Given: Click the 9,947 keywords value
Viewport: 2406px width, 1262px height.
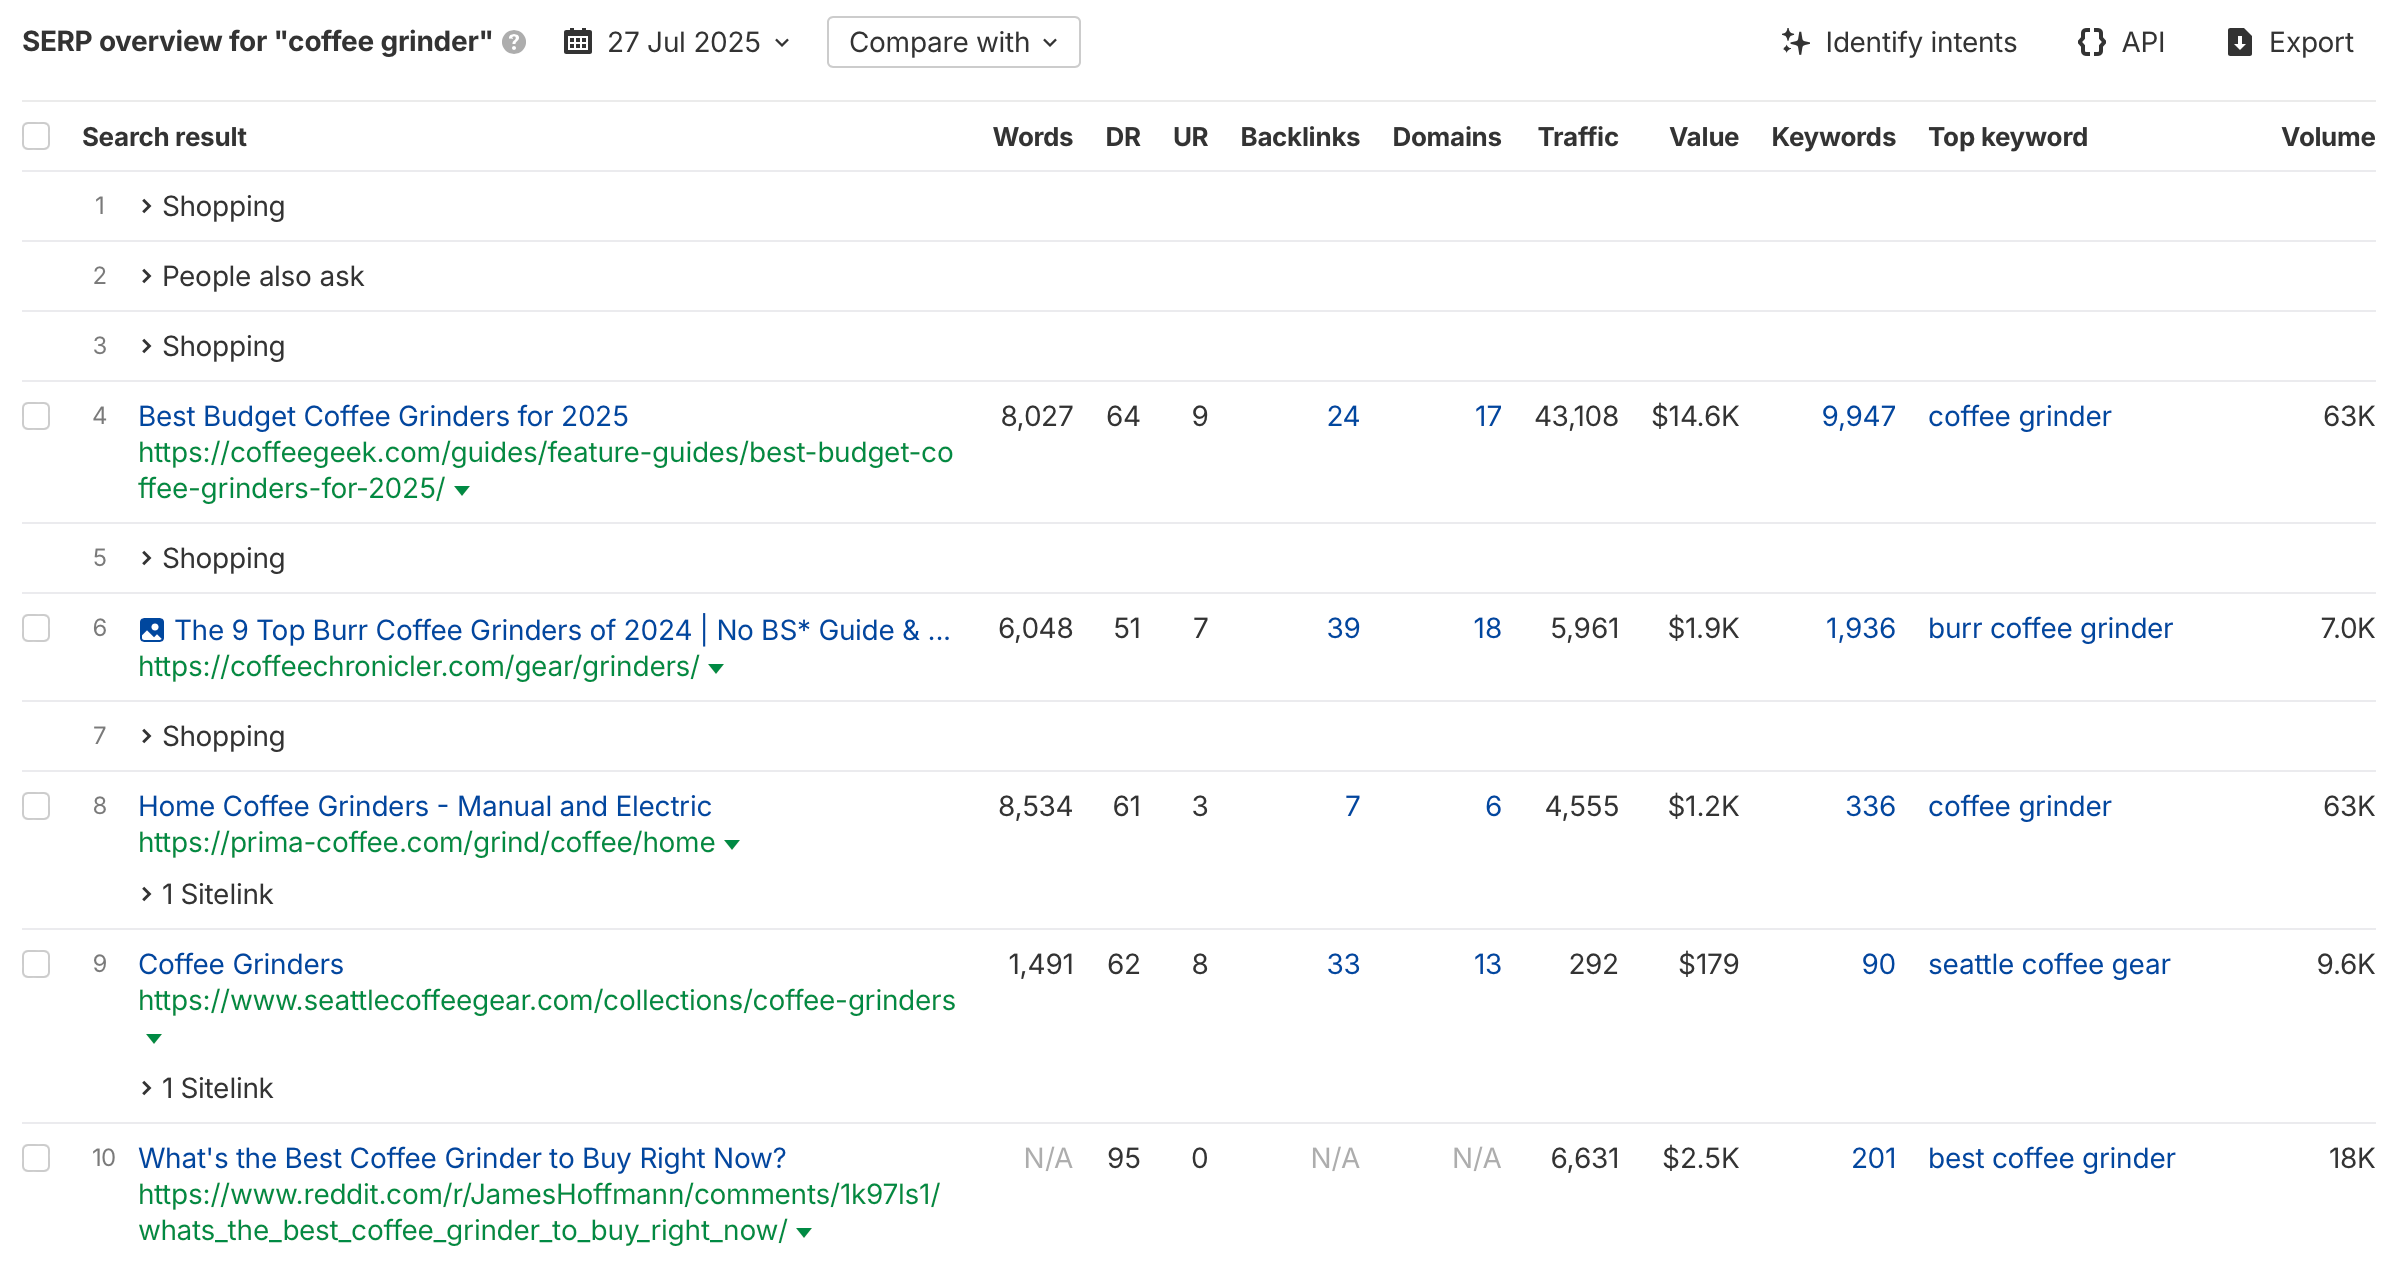Looking at the screenshot, I should tap(1858, 416).
